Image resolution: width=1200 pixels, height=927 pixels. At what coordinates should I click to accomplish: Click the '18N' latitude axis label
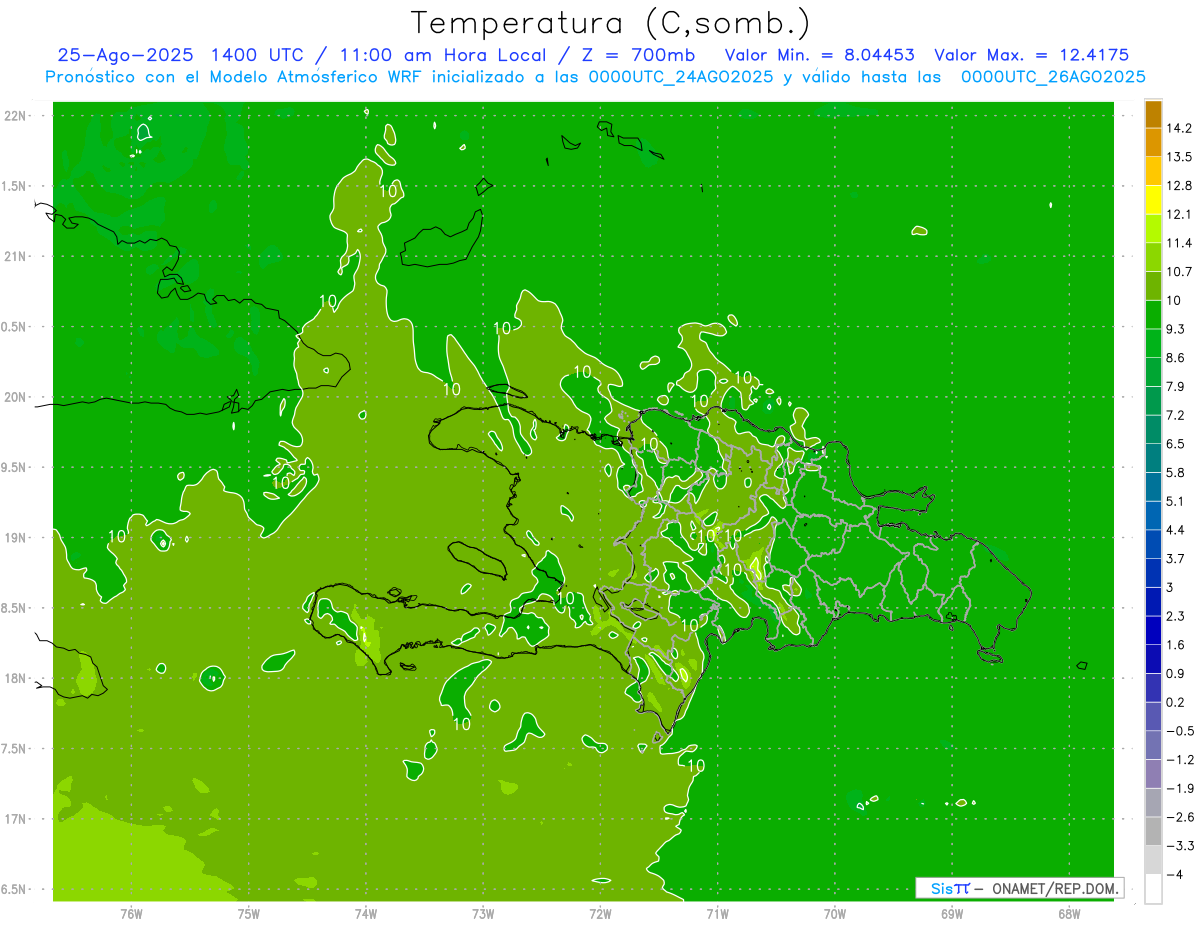click(15, 678)
